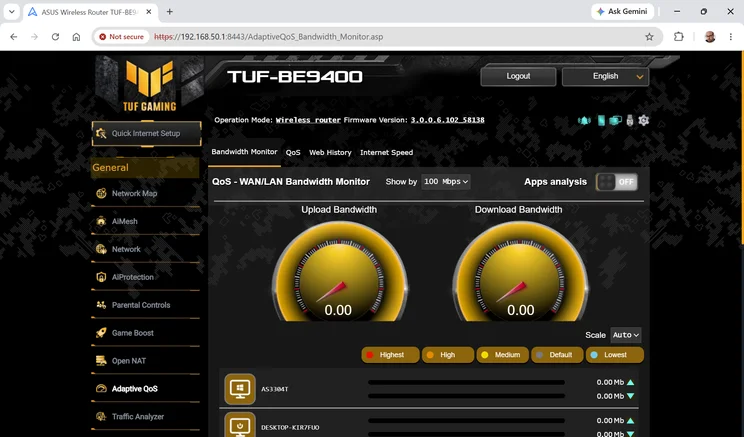Click the Not secure site info chip

tap(121, 37)
